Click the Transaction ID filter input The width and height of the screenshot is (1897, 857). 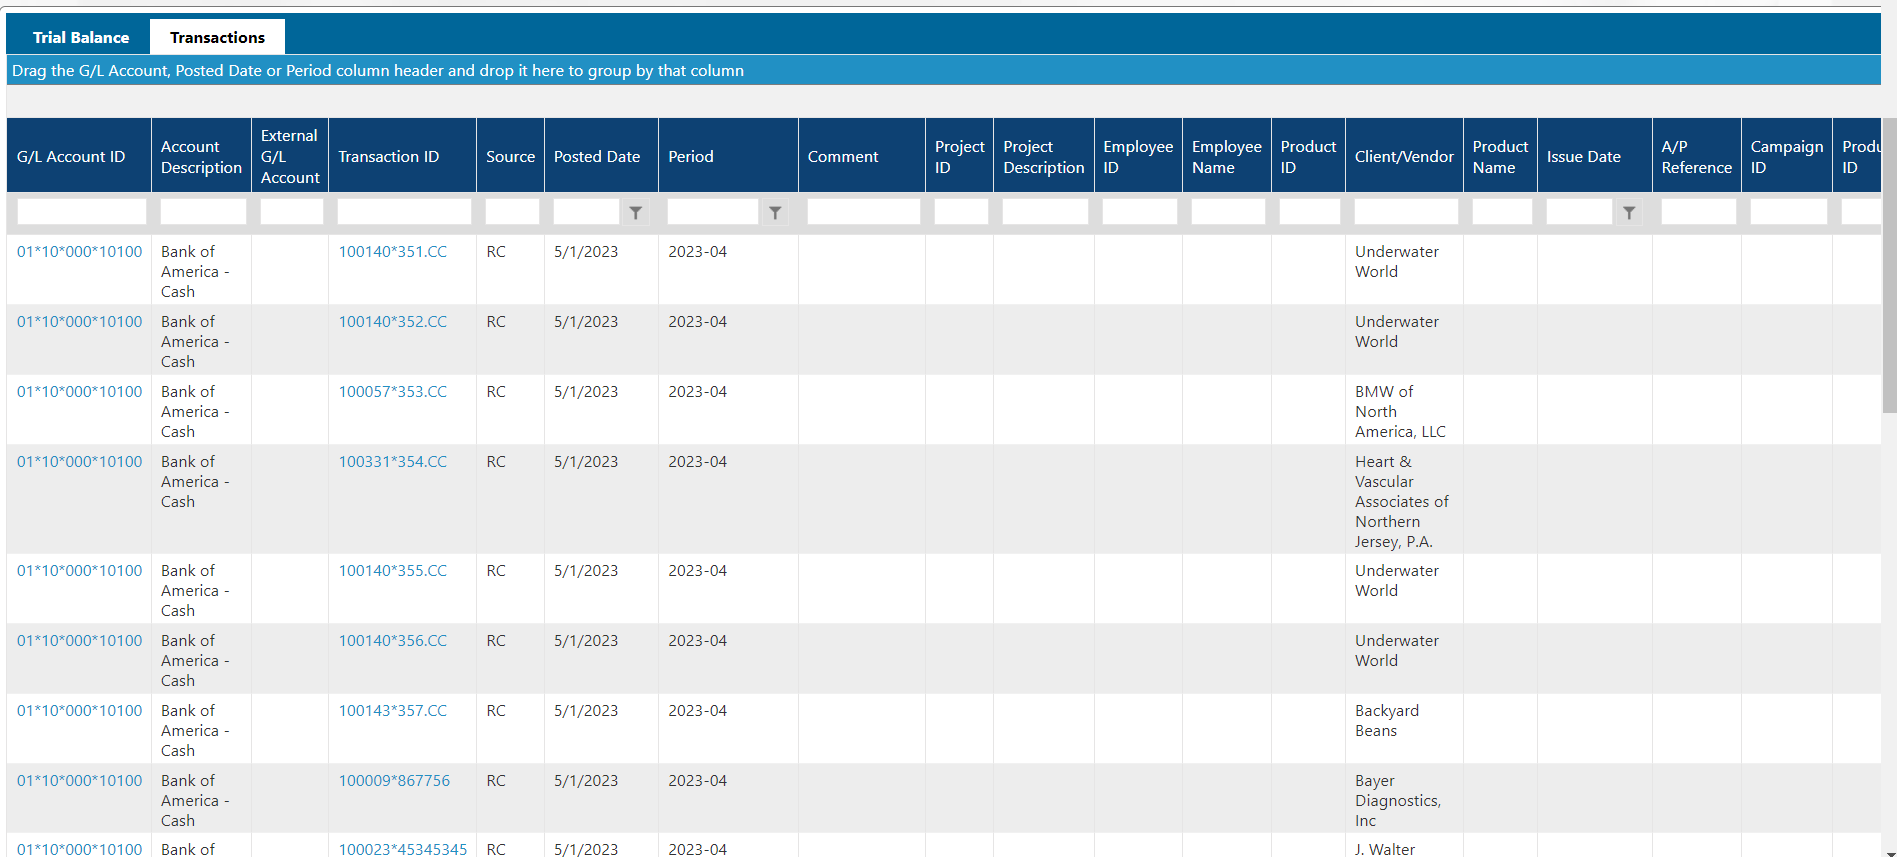coord(404,212)
